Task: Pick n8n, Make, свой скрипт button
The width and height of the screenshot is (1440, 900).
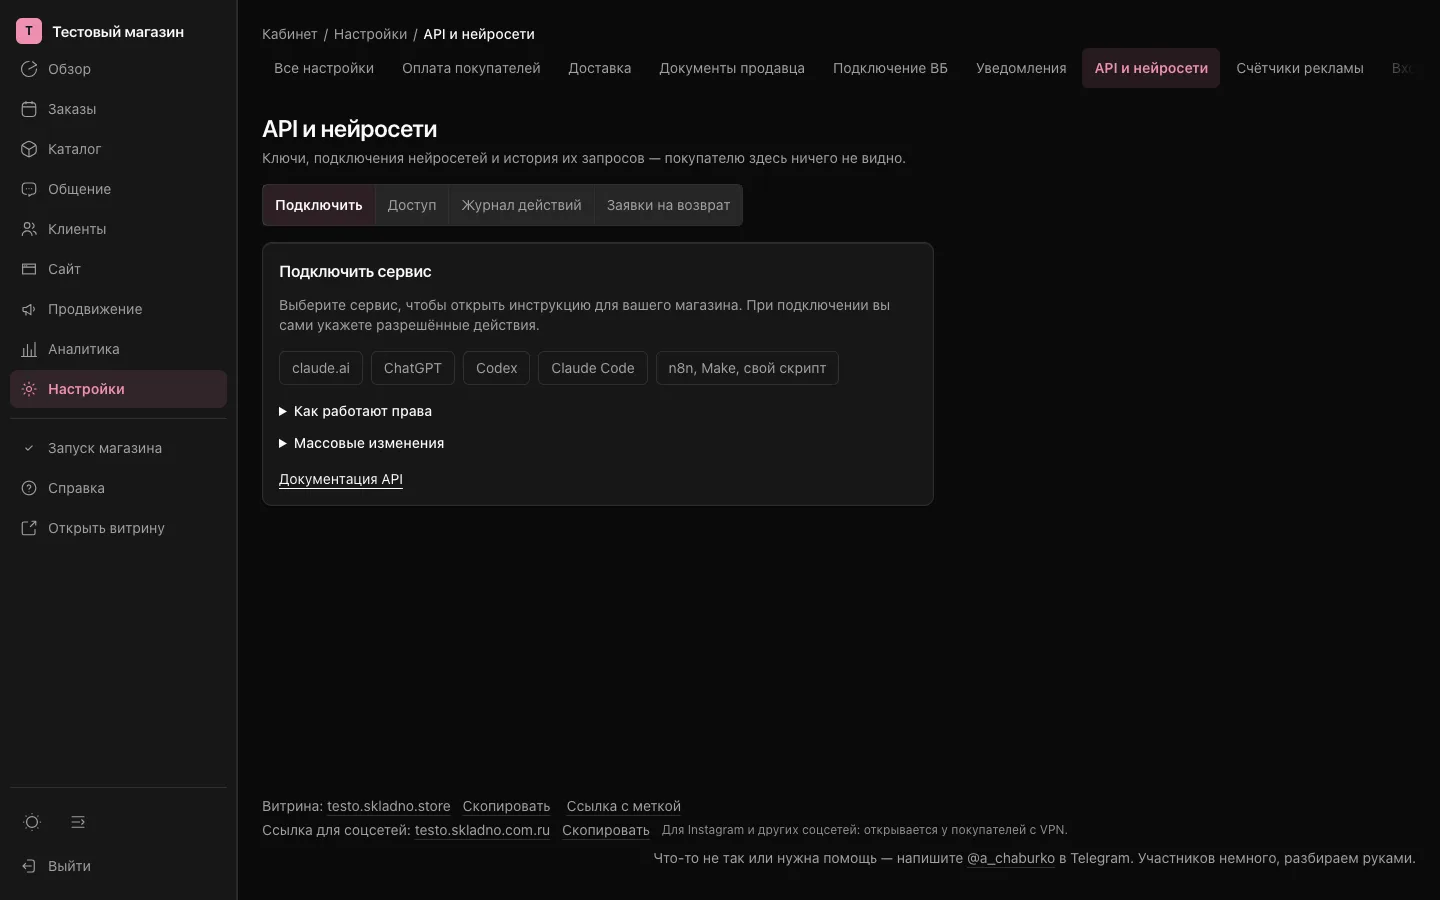Action: tap(747, 368)
